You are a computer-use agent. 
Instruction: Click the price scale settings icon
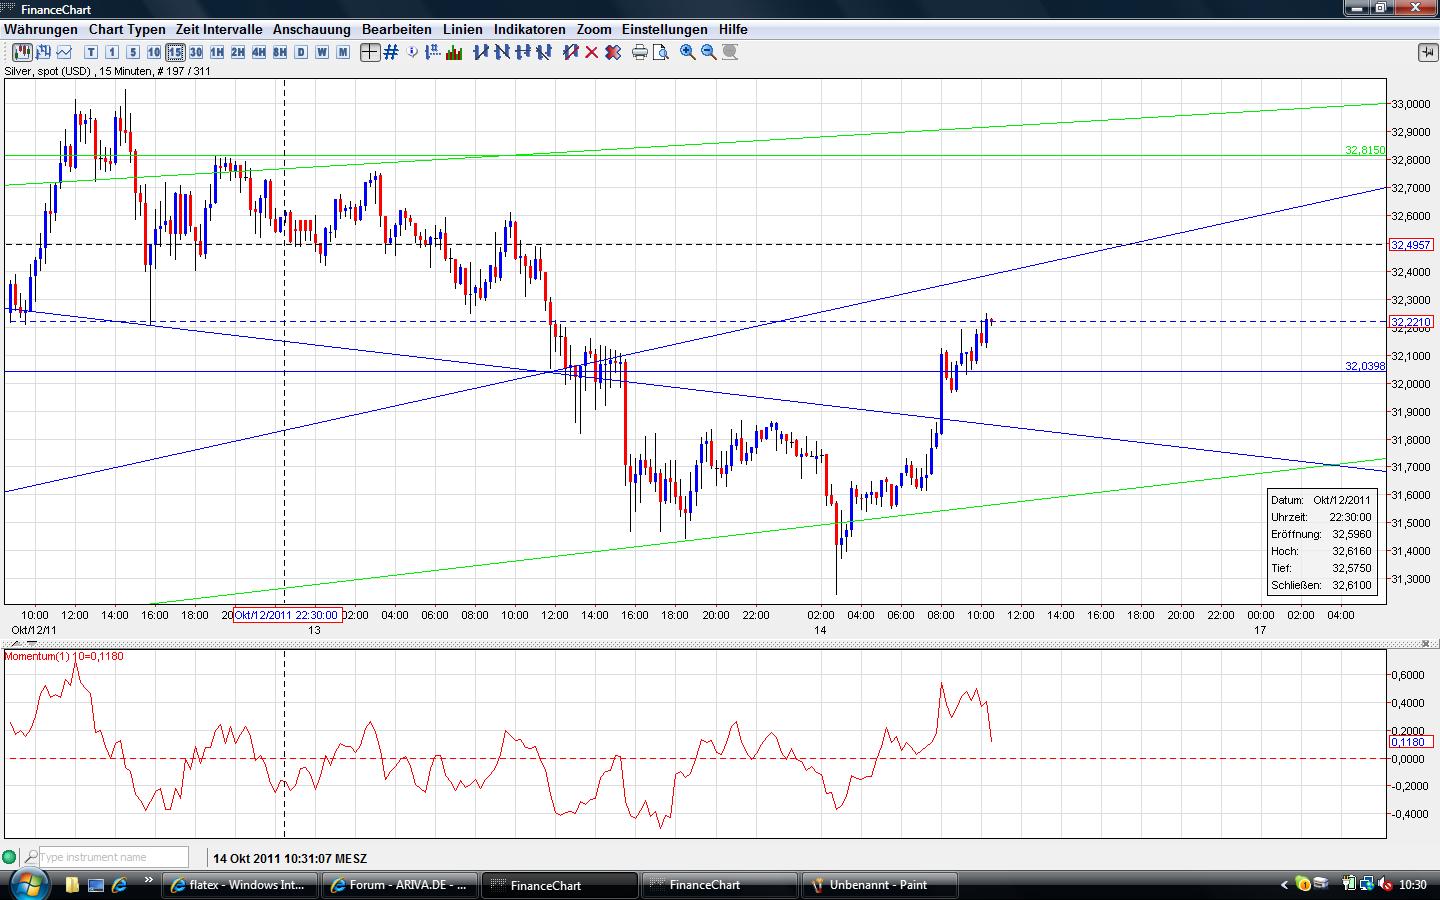click(x=433, y=52)
